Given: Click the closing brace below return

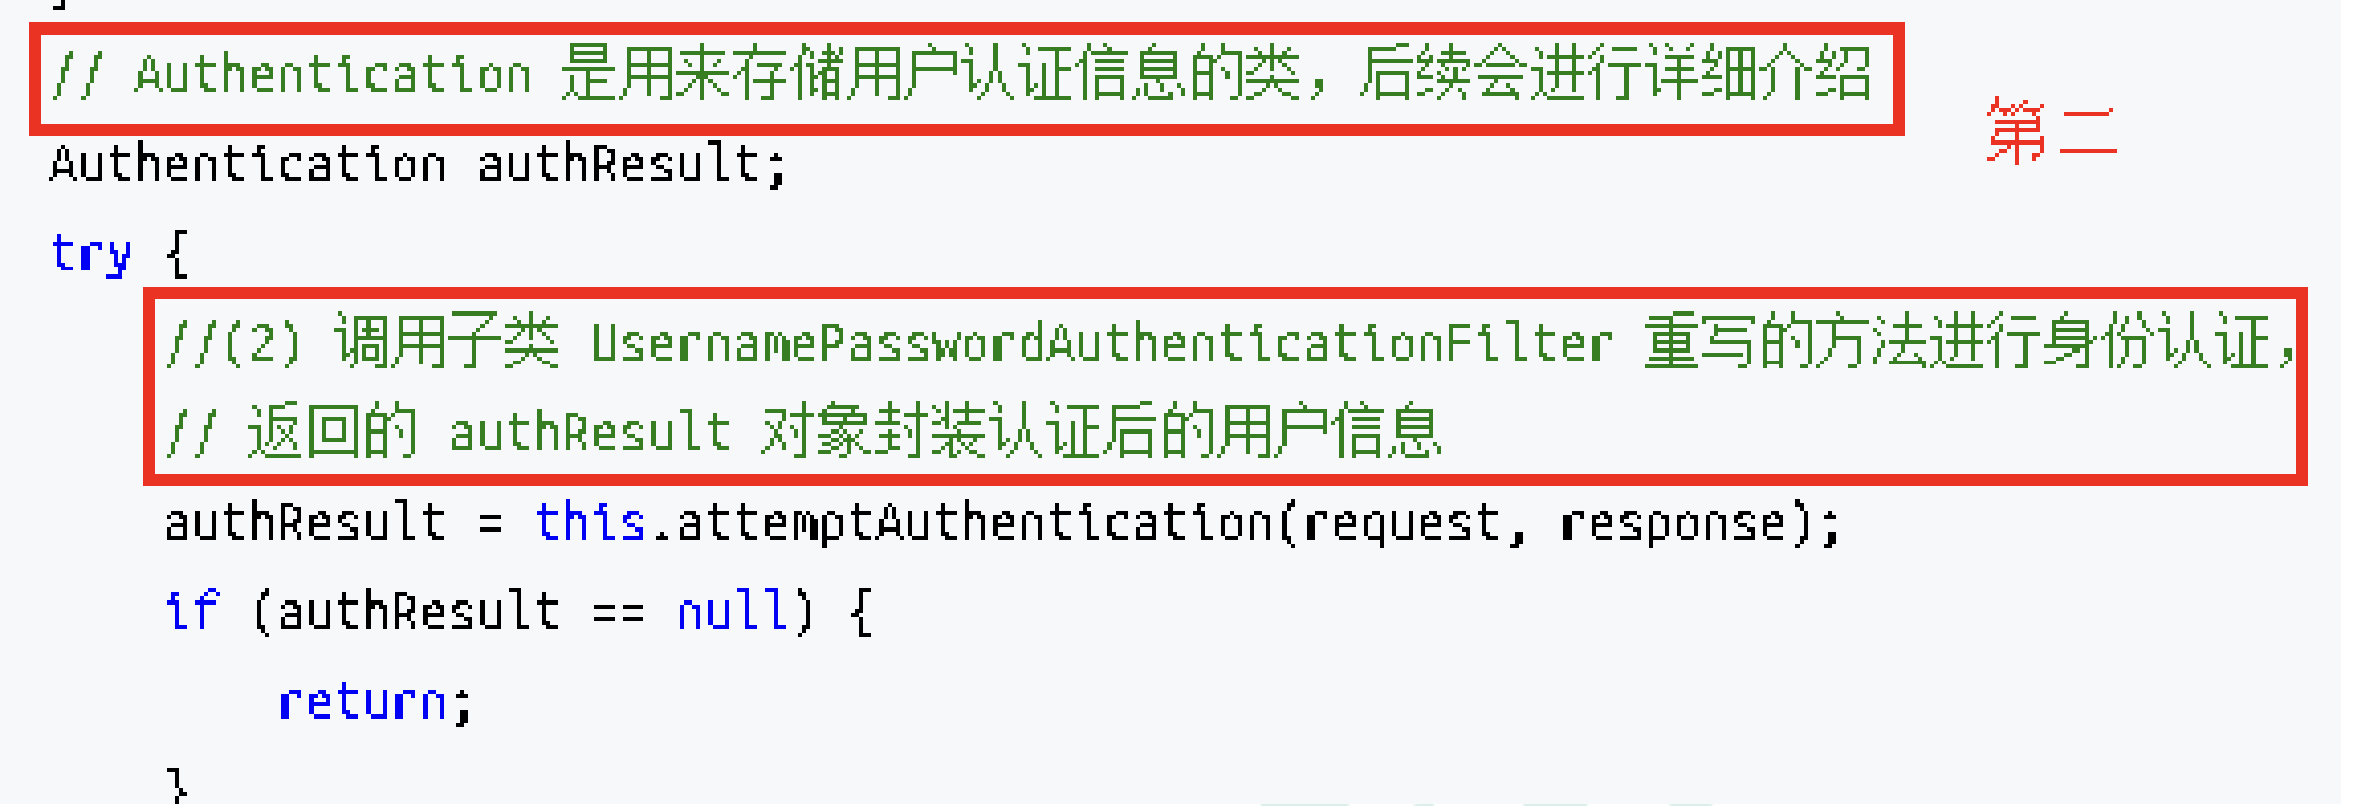Looking at the screenshot, I should pos(177,786).
